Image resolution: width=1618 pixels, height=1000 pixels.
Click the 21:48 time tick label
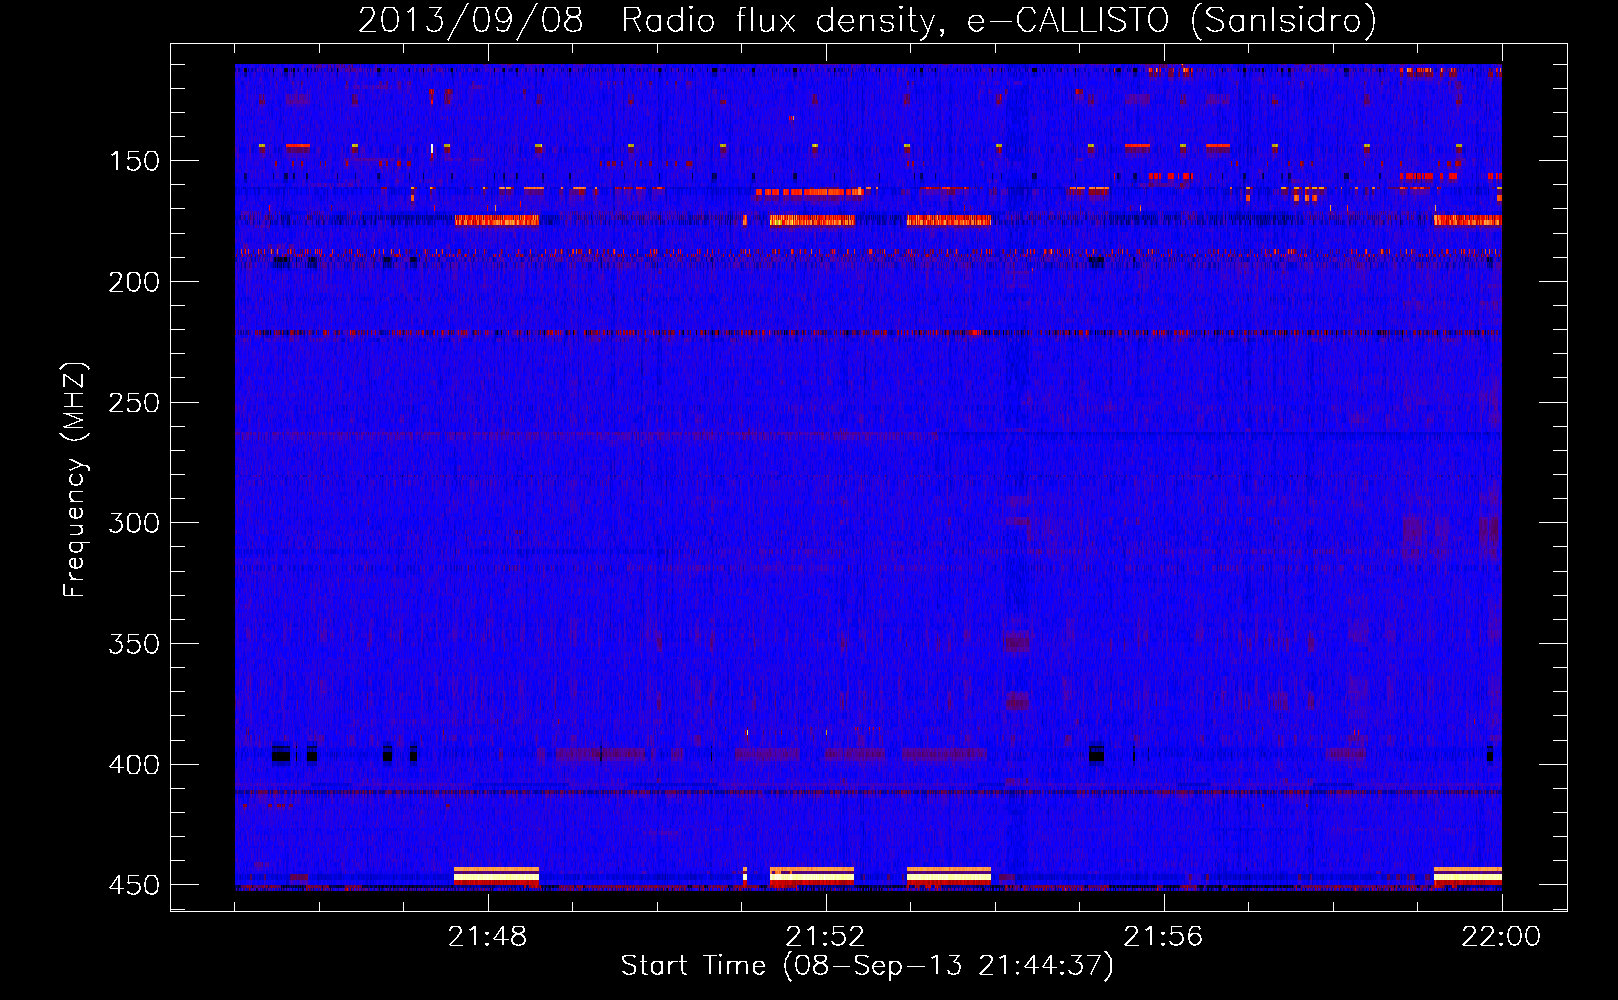[x=488, y=937]
